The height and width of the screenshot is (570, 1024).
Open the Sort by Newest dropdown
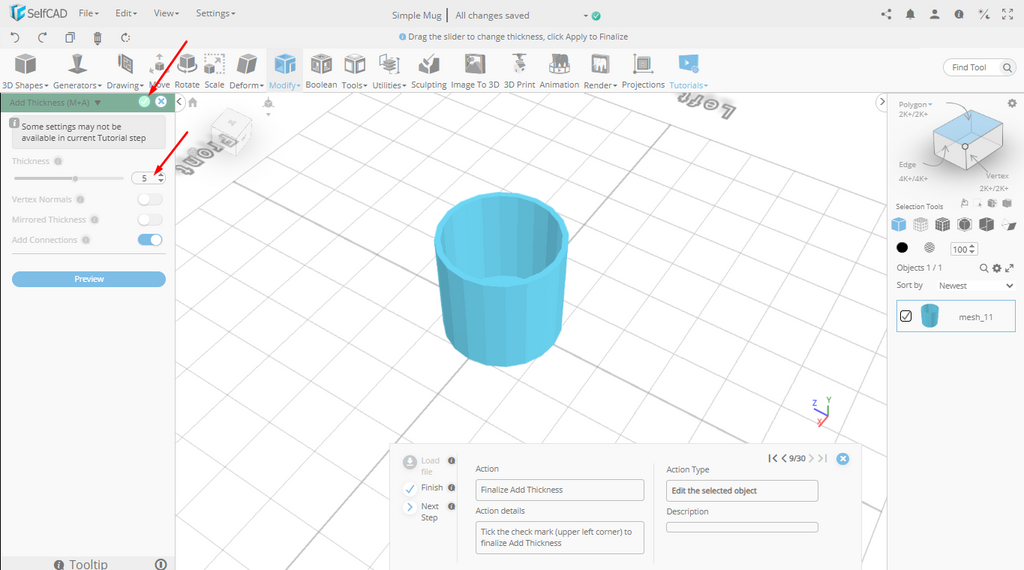tap(976, 285)
